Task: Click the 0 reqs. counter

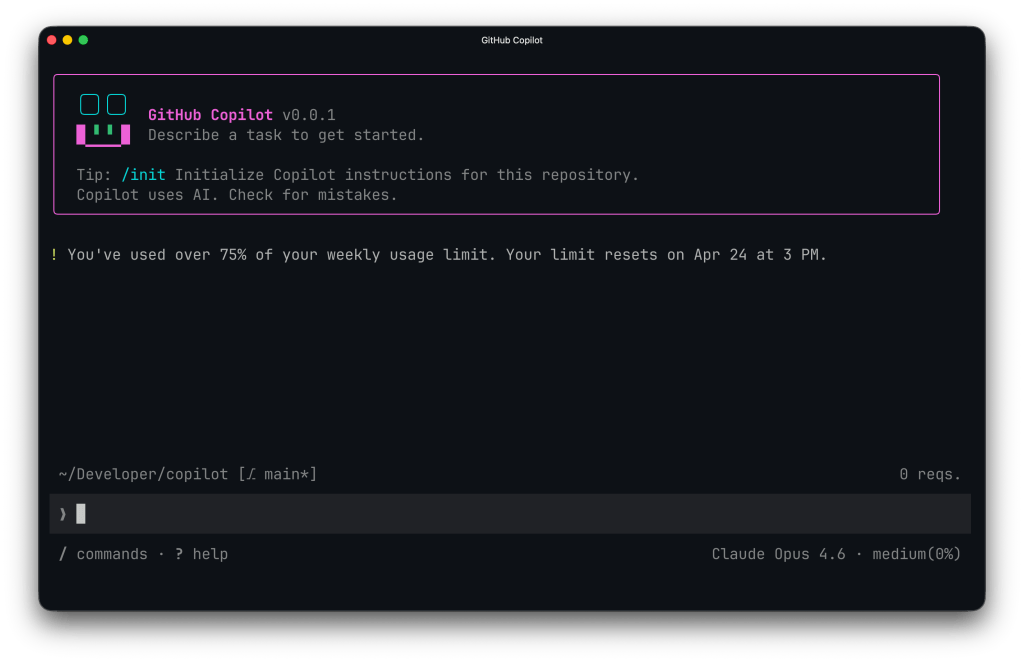Action: [x=931, y=473]
